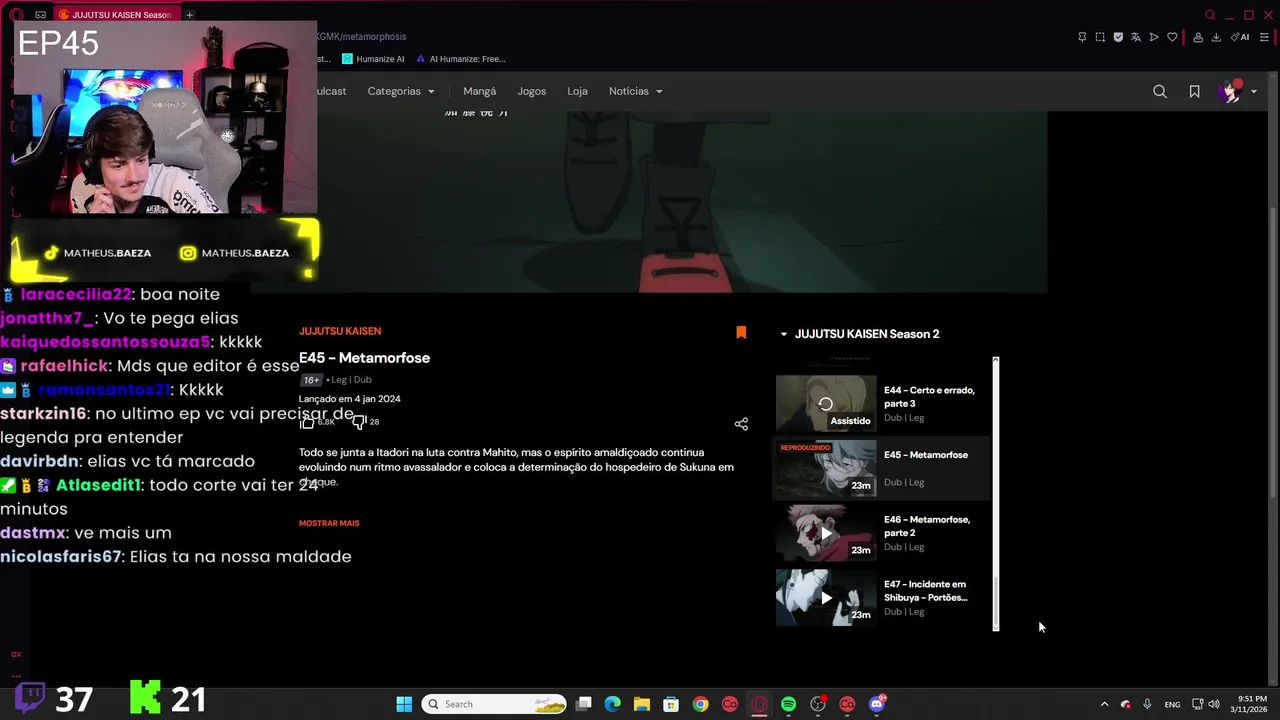Open the Mangá menu item
The height and width of the screenshot is (720, 1280).
pos(479,91)
